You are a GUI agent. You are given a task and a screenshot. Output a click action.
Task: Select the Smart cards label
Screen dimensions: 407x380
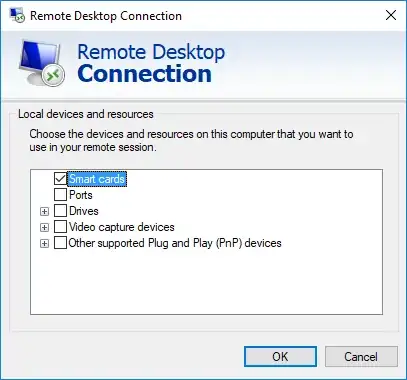coord(97,179)
